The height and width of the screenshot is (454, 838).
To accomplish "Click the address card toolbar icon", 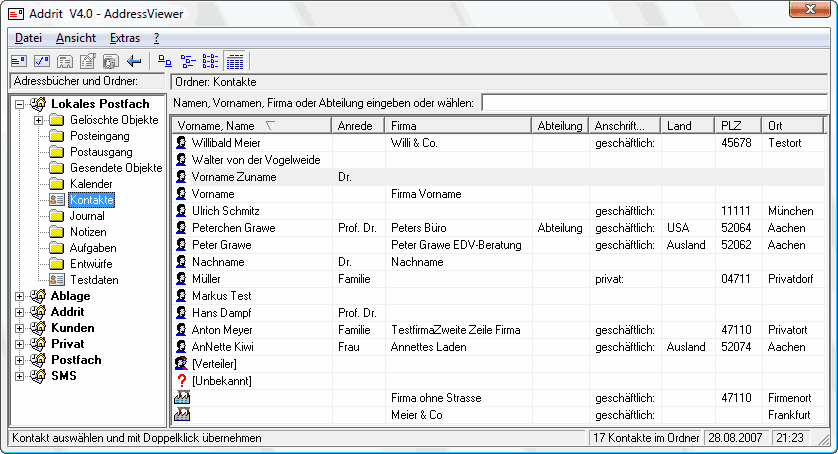I will point(19,61).
